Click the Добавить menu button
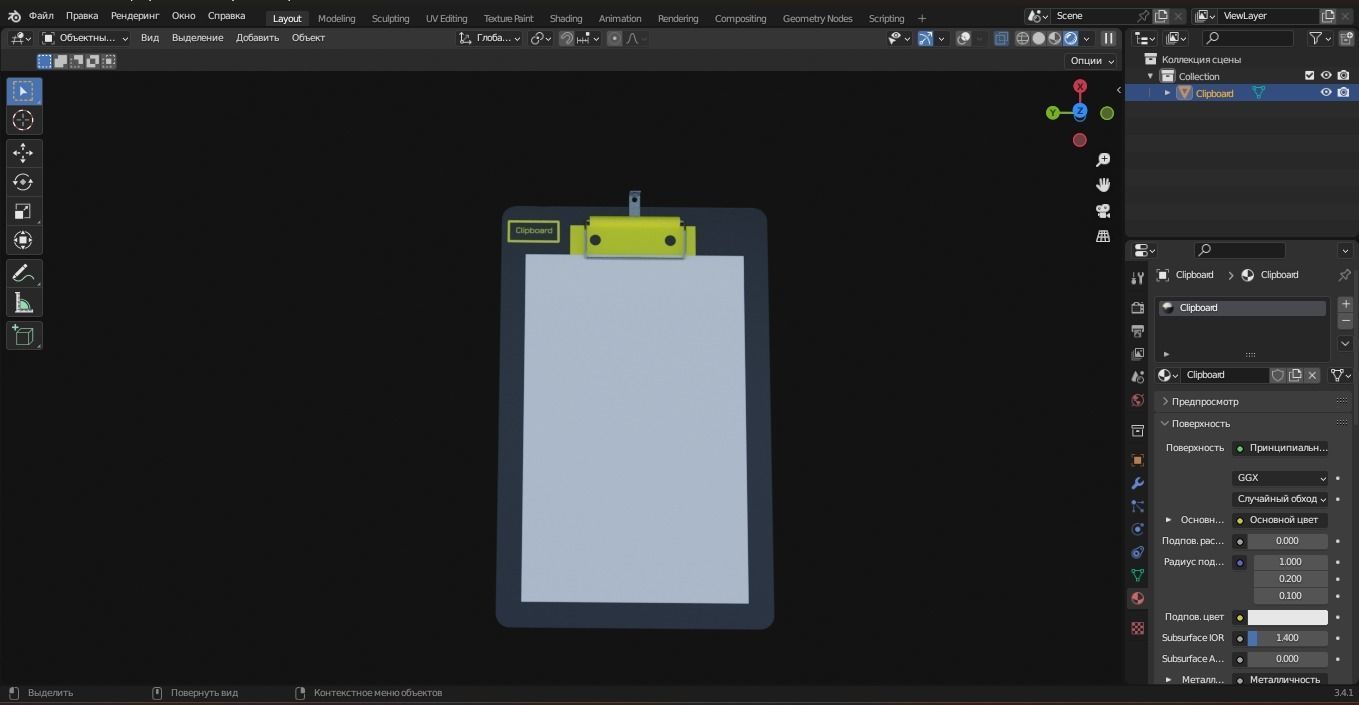The width and height of the screenshot is (1359, 705). [256, 37]
